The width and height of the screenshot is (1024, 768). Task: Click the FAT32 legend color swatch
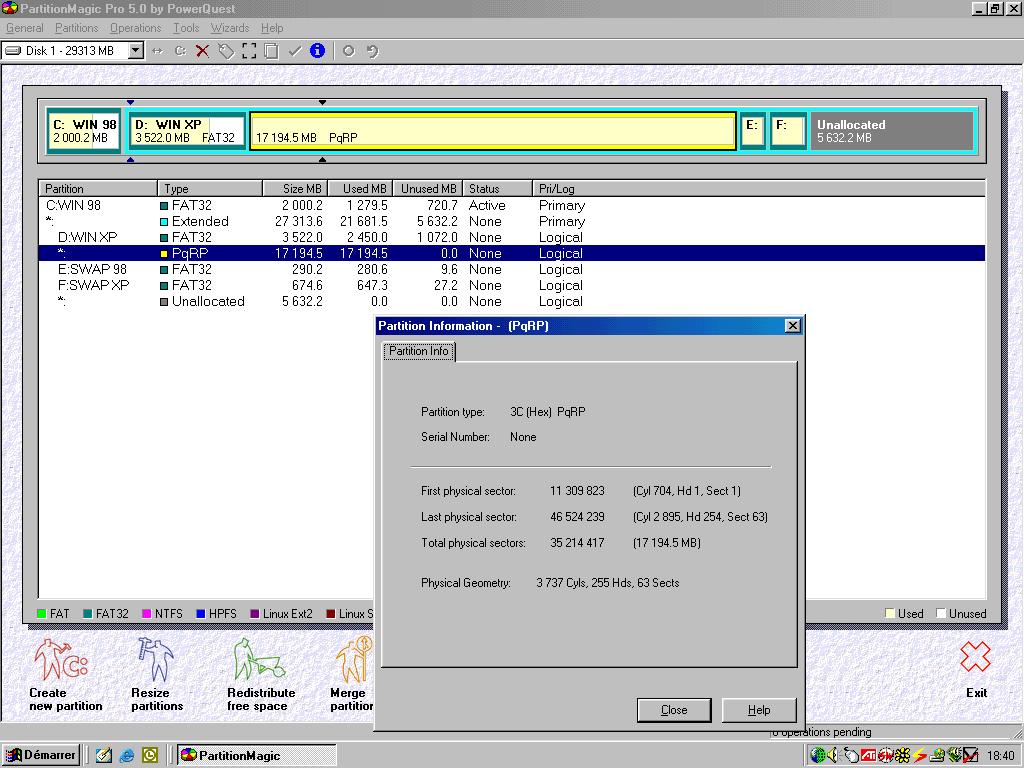tap(88, 614)
